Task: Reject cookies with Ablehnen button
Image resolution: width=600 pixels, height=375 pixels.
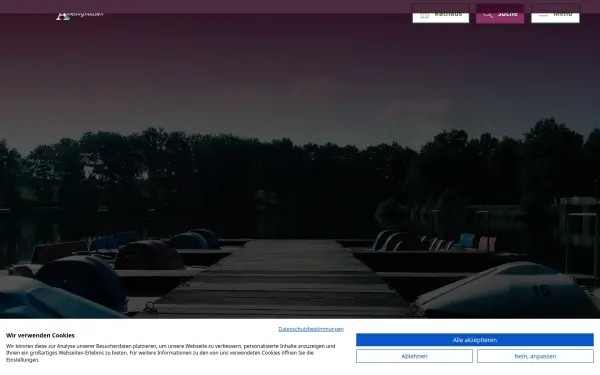Action: 414,356
